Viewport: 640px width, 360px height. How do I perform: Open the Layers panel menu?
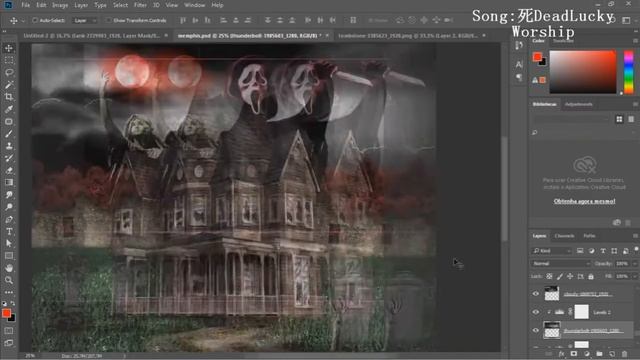tap(635, 236)
